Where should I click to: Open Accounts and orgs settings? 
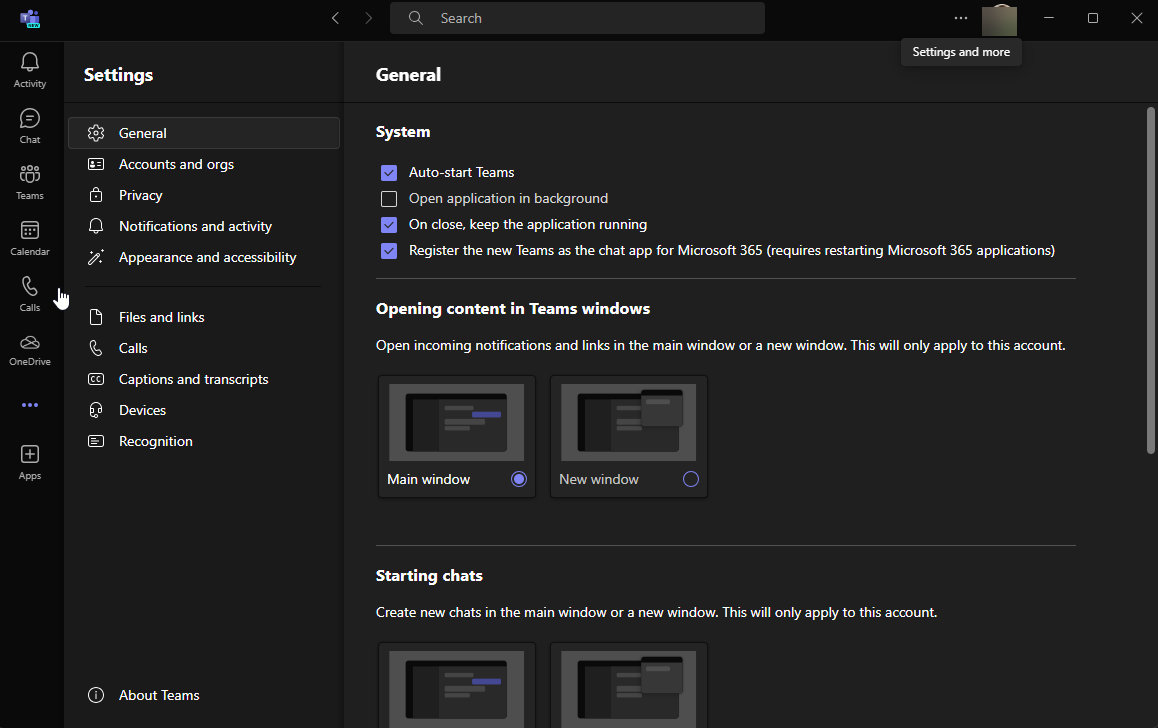[x=204, y=164]
